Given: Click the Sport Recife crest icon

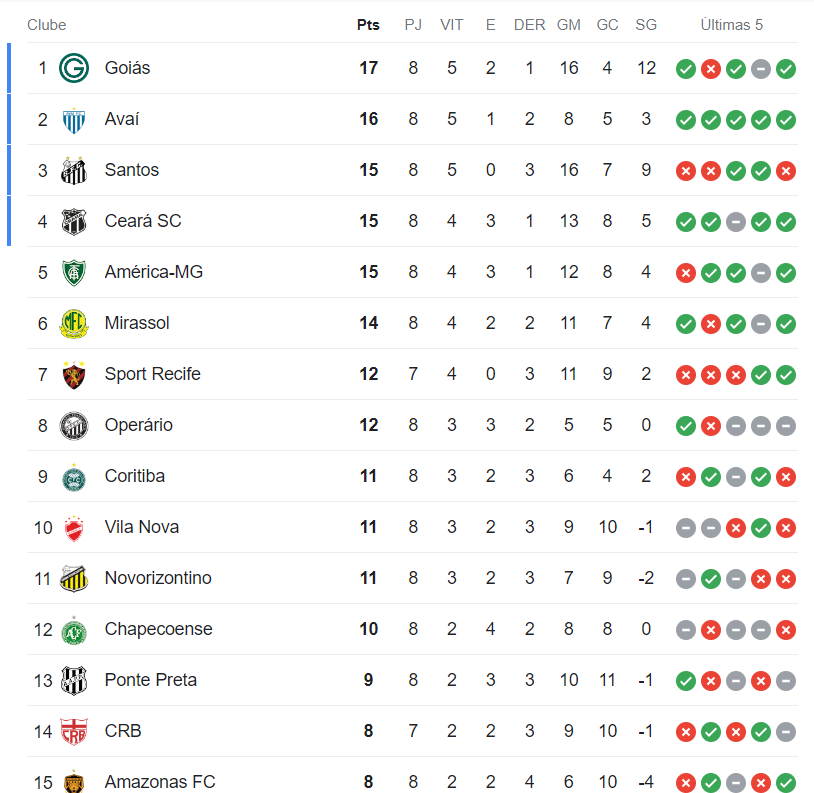Looking at the screenshot, I should pos(74,374).
